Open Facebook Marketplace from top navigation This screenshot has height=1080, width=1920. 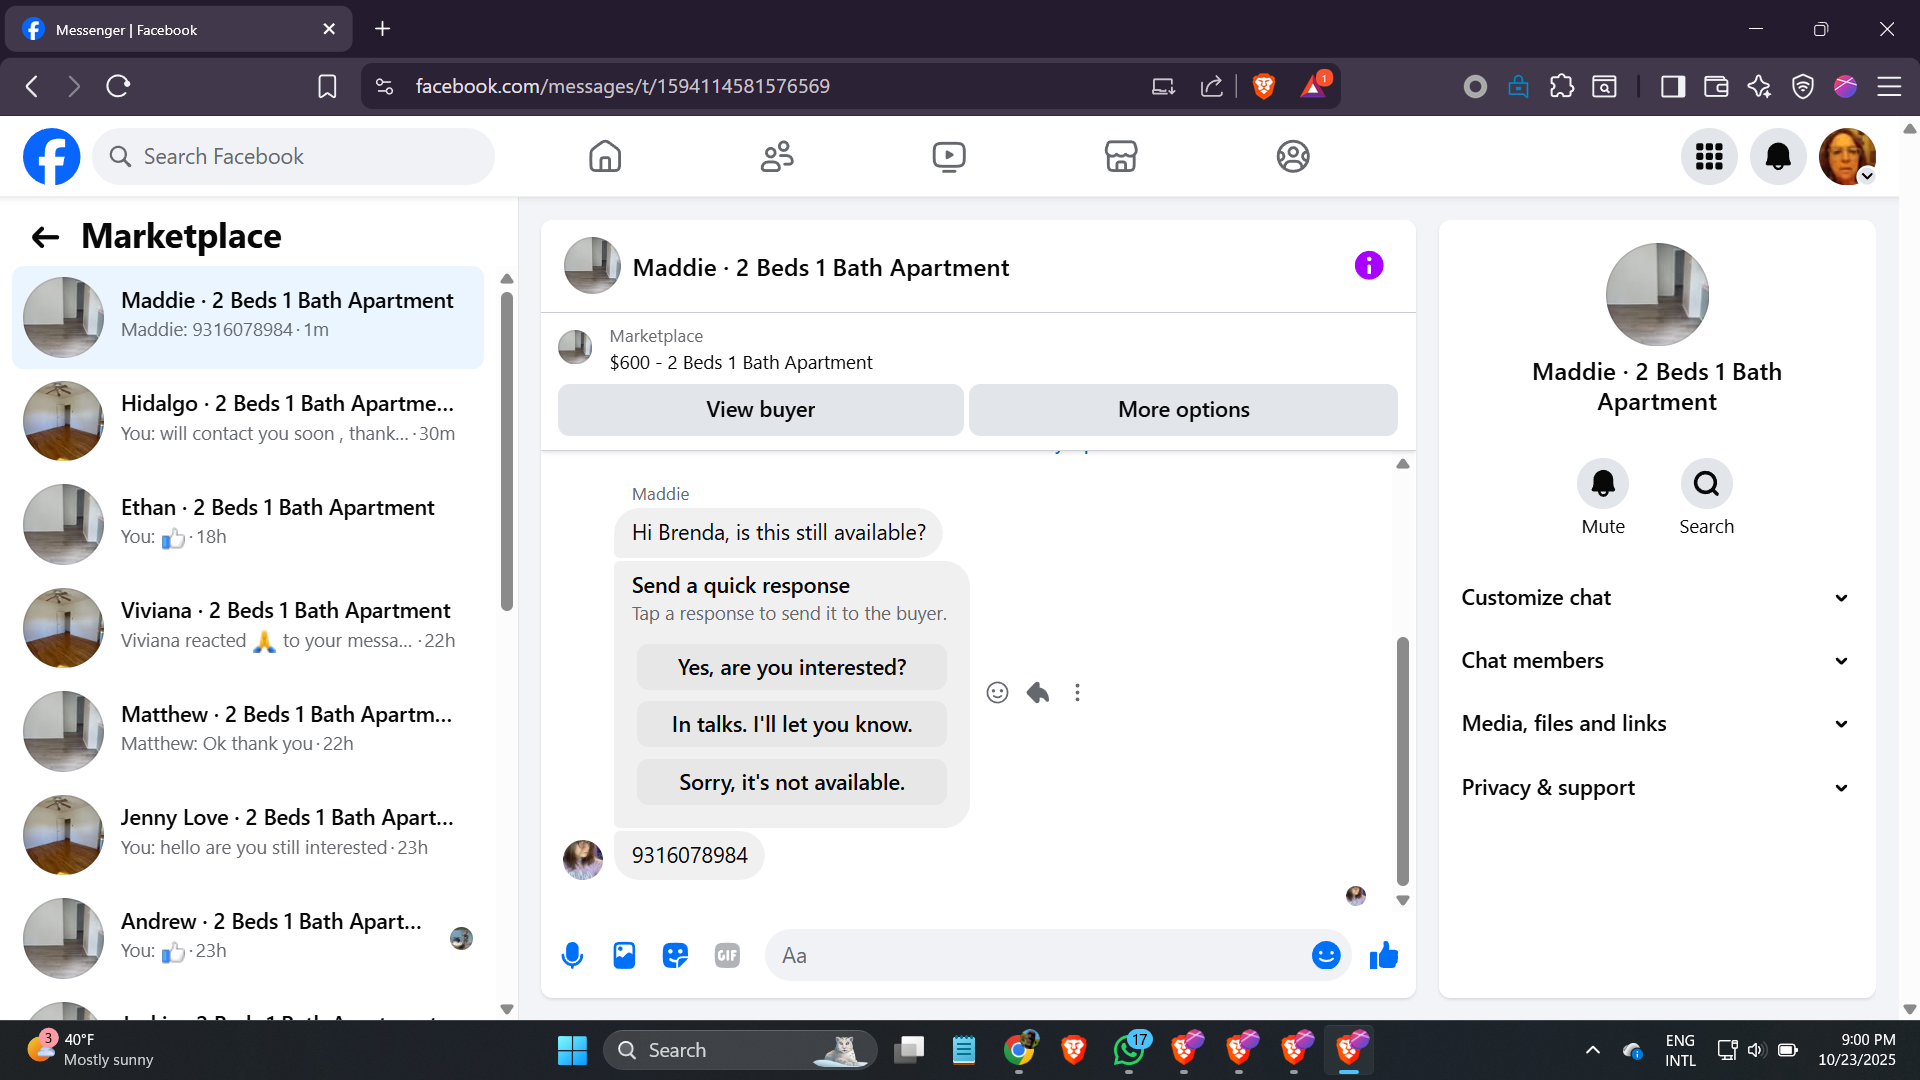point(1120,157)
